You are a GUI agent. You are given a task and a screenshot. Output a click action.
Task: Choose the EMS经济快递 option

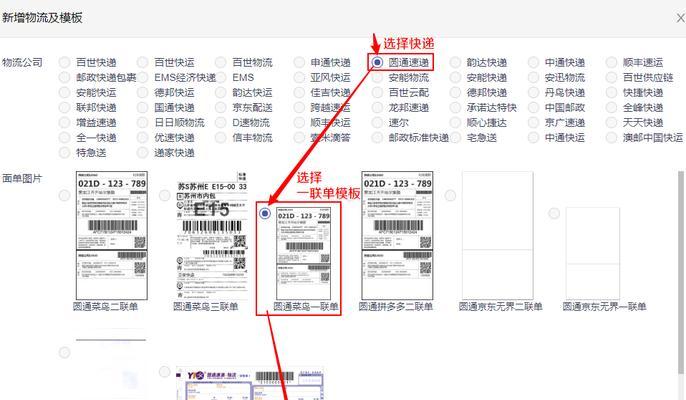click(x=143, y=77)
